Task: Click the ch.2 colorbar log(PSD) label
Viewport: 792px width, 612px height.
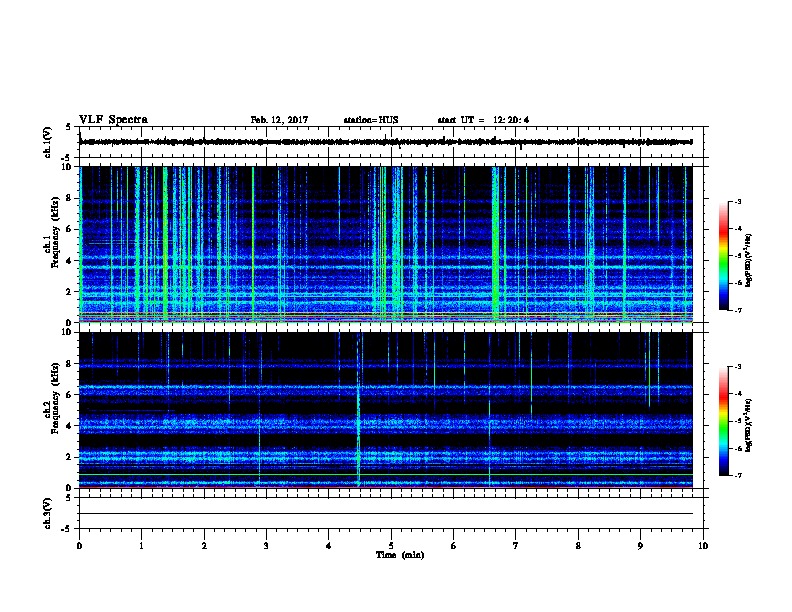Action: [749, 425]
